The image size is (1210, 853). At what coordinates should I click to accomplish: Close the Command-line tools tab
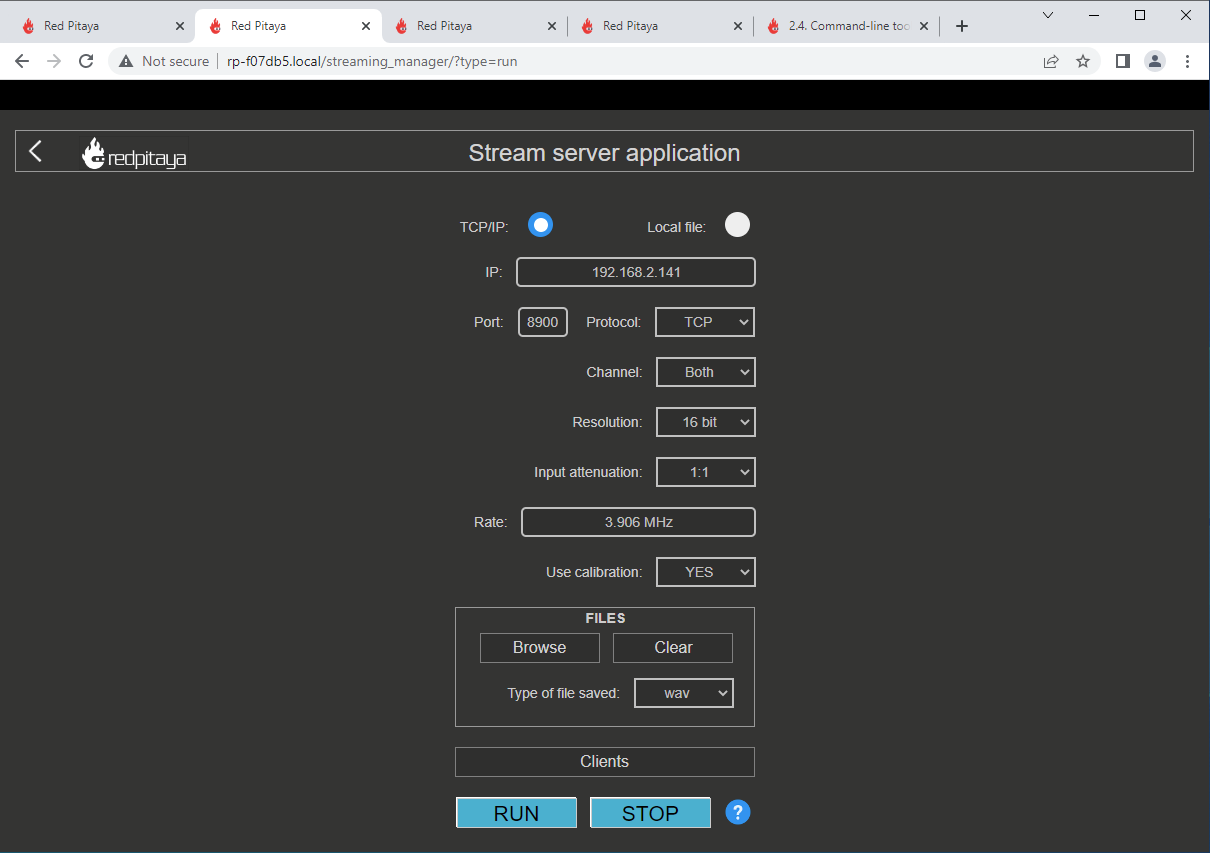[924, 26]
